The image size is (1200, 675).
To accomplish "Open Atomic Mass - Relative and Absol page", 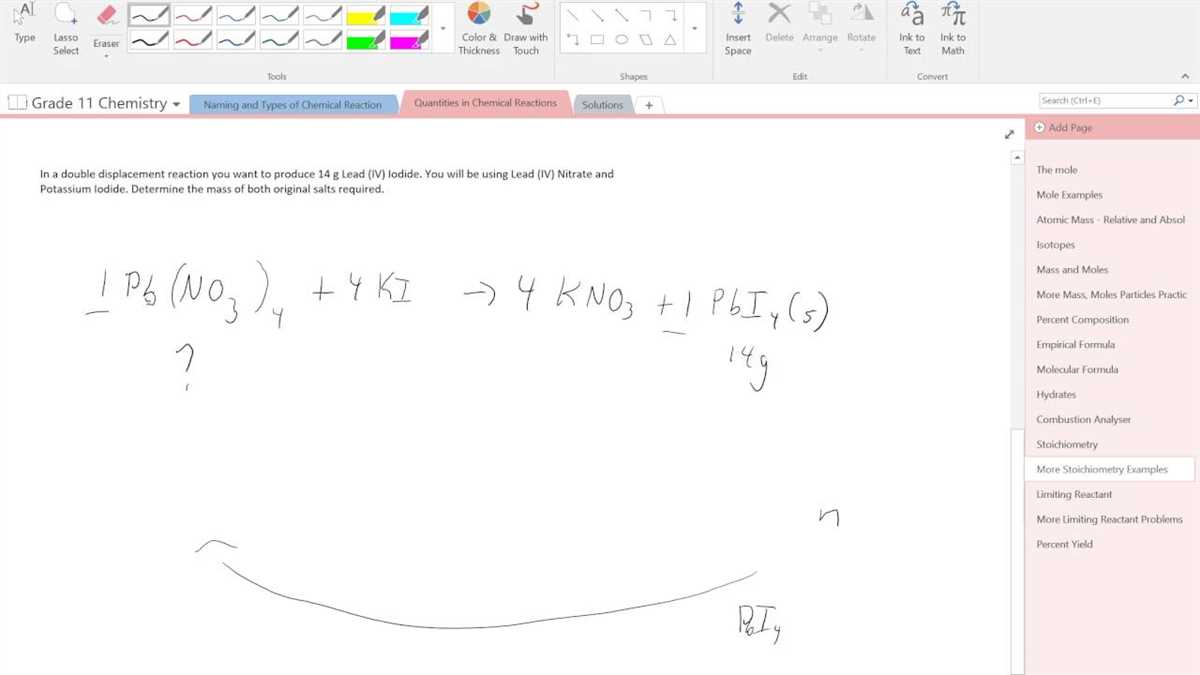I will click(x=1110, y=220).
